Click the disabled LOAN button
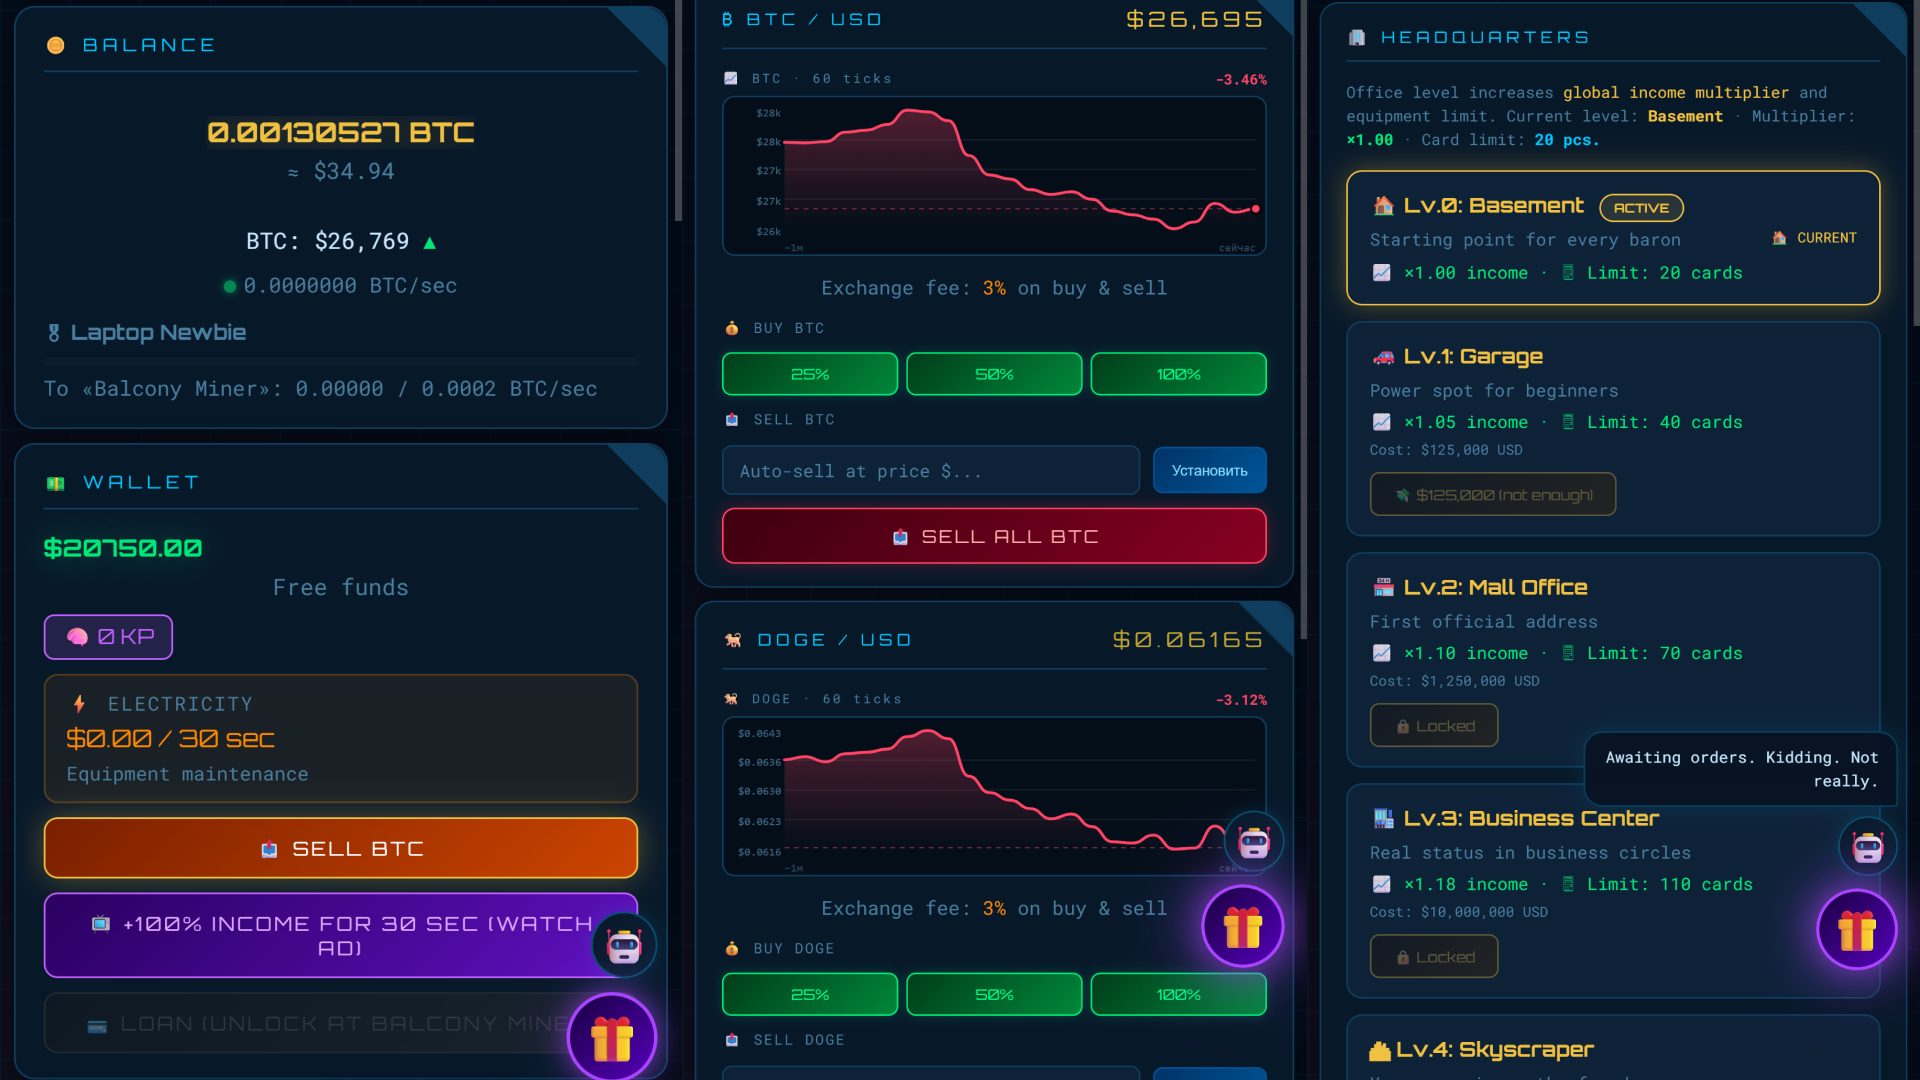This screenshot has width=1920, height=1080. (x=341, y=1023)
